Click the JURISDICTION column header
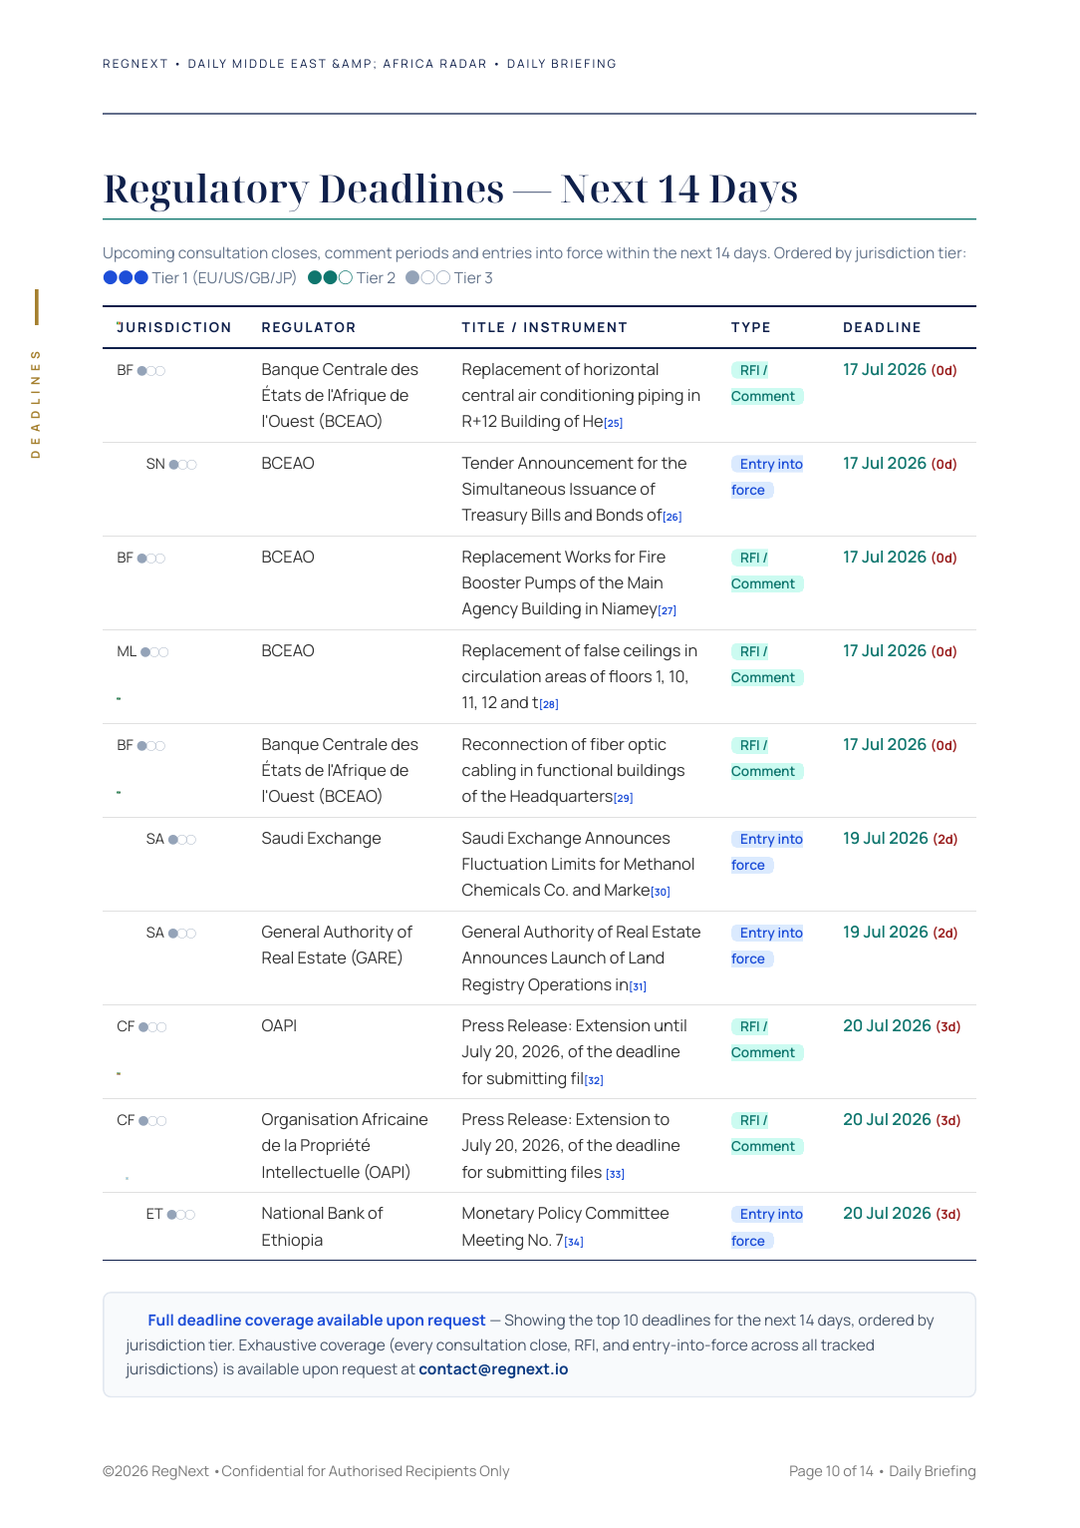The width and height of the screenshot is (1080, 1528). click(175, 327)
